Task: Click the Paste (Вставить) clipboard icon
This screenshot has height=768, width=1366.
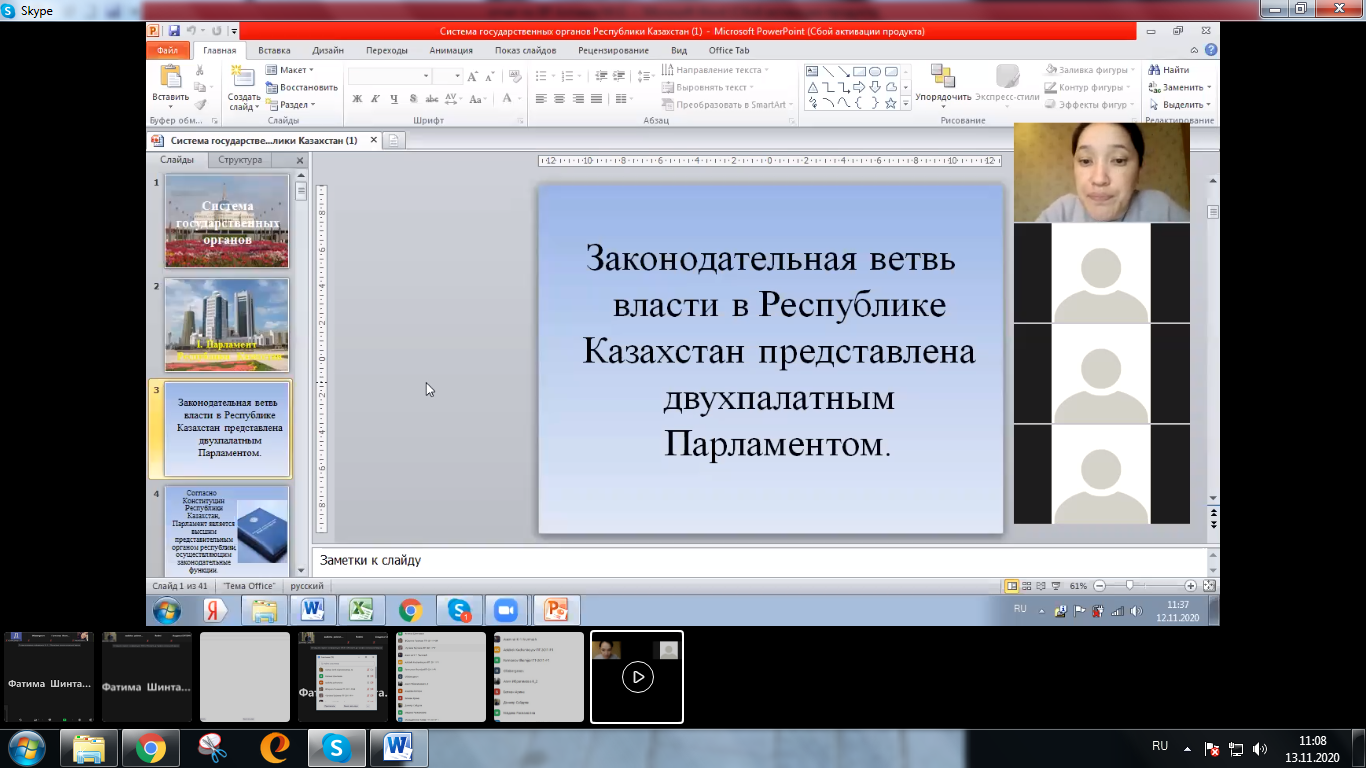Action: coord(170,76)
